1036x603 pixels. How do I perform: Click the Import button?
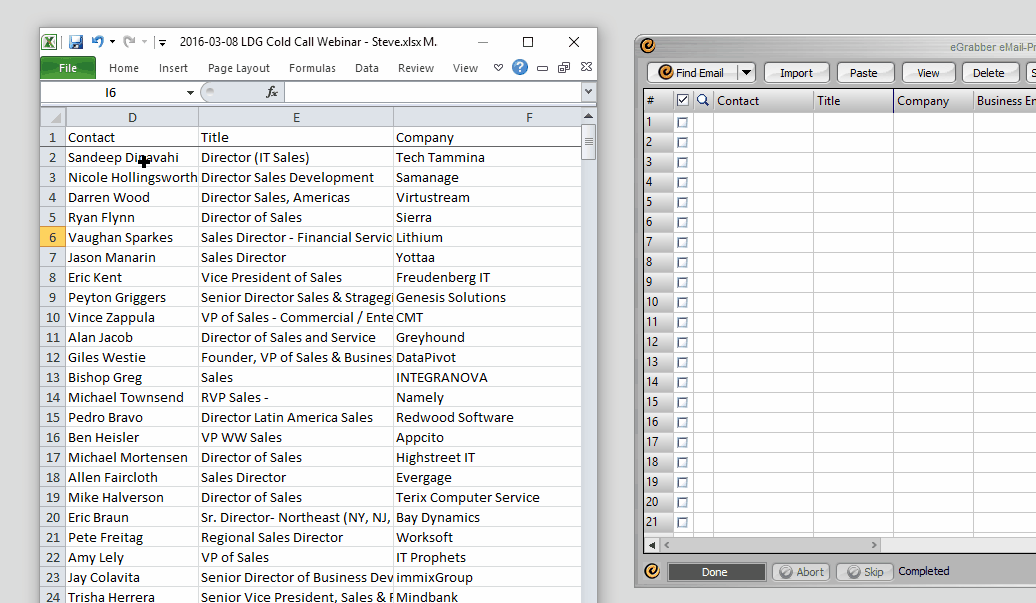796,73
